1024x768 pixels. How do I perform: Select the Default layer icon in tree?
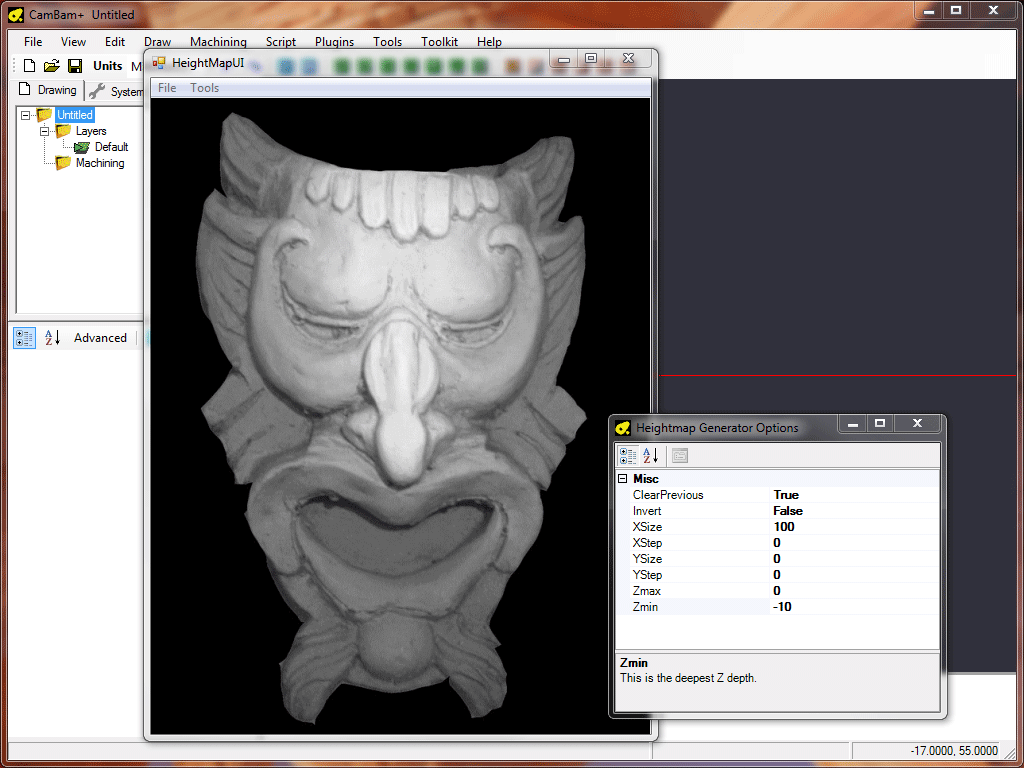81,147
